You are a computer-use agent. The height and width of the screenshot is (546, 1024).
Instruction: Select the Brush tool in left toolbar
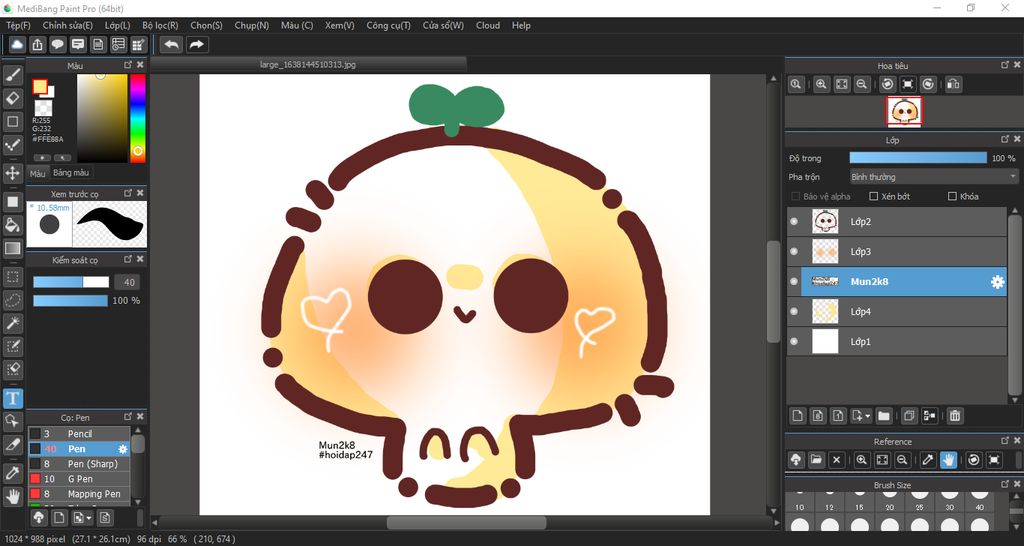pyautogui.click(x=12, y=75)
